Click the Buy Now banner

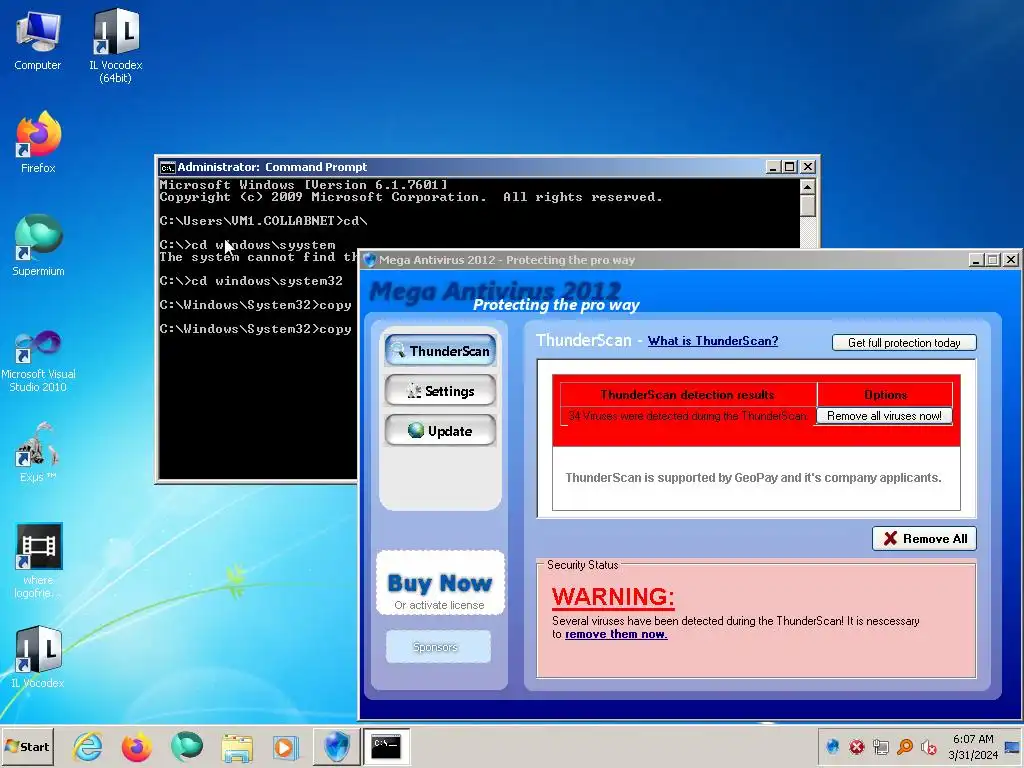(440, 583)
